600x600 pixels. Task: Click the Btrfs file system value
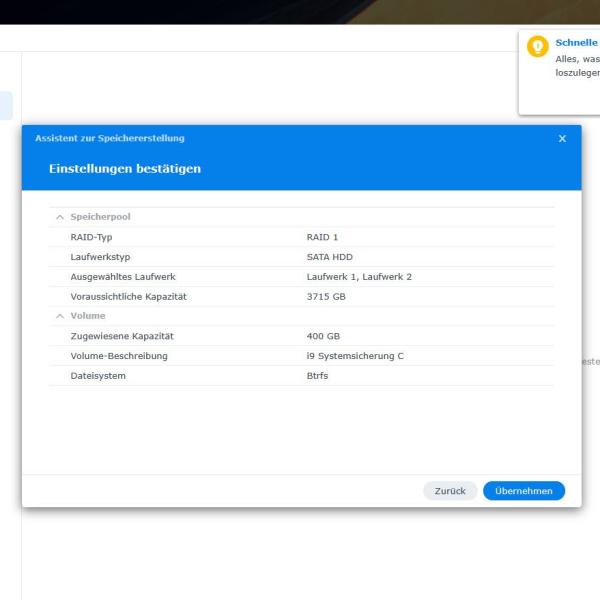317,376
